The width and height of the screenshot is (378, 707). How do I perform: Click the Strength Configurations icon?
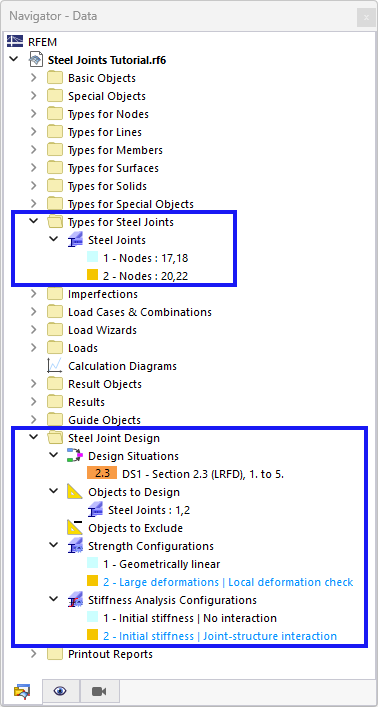(x=75, y=546)
